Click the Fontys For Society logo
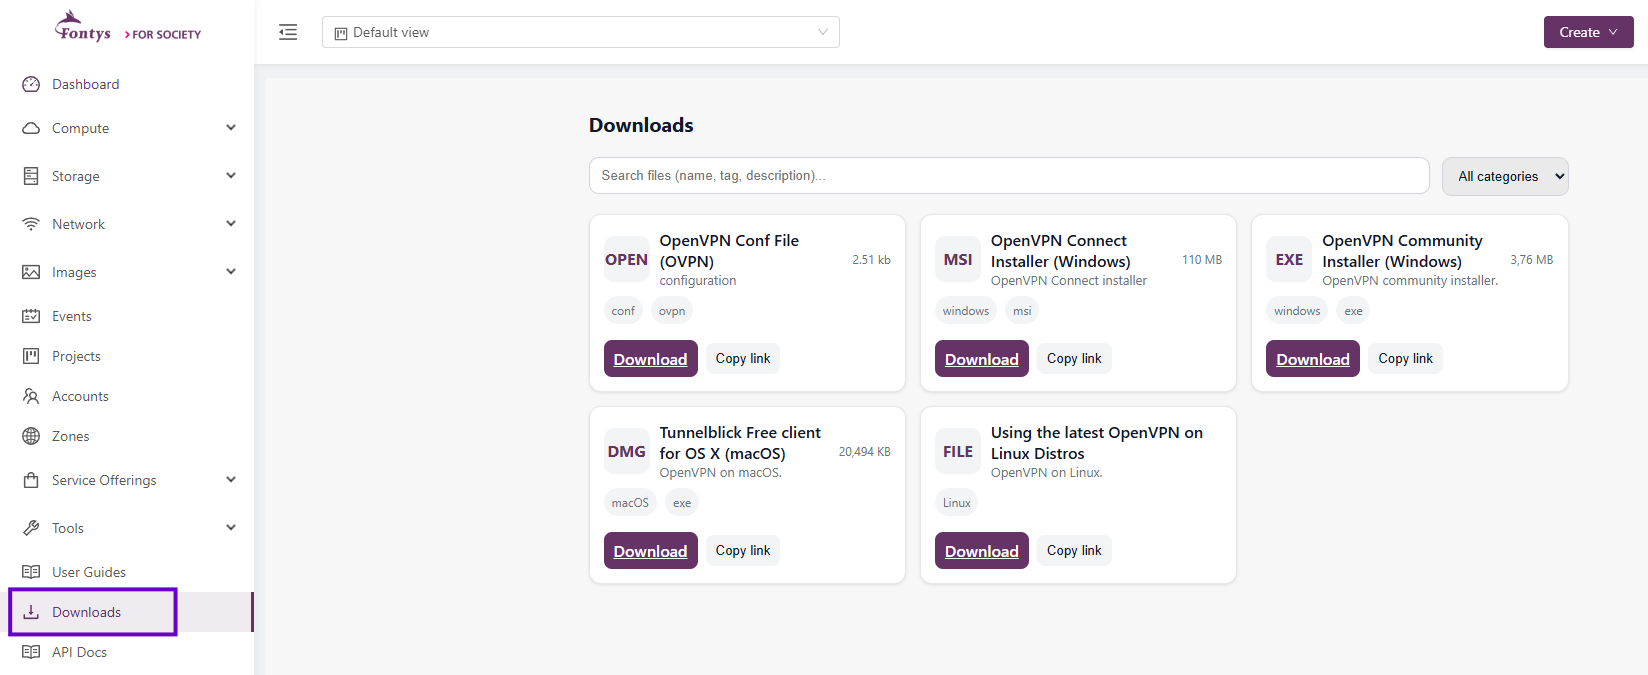The height and width of the screenshot is (675, 1648). click(x=128, y=28)
